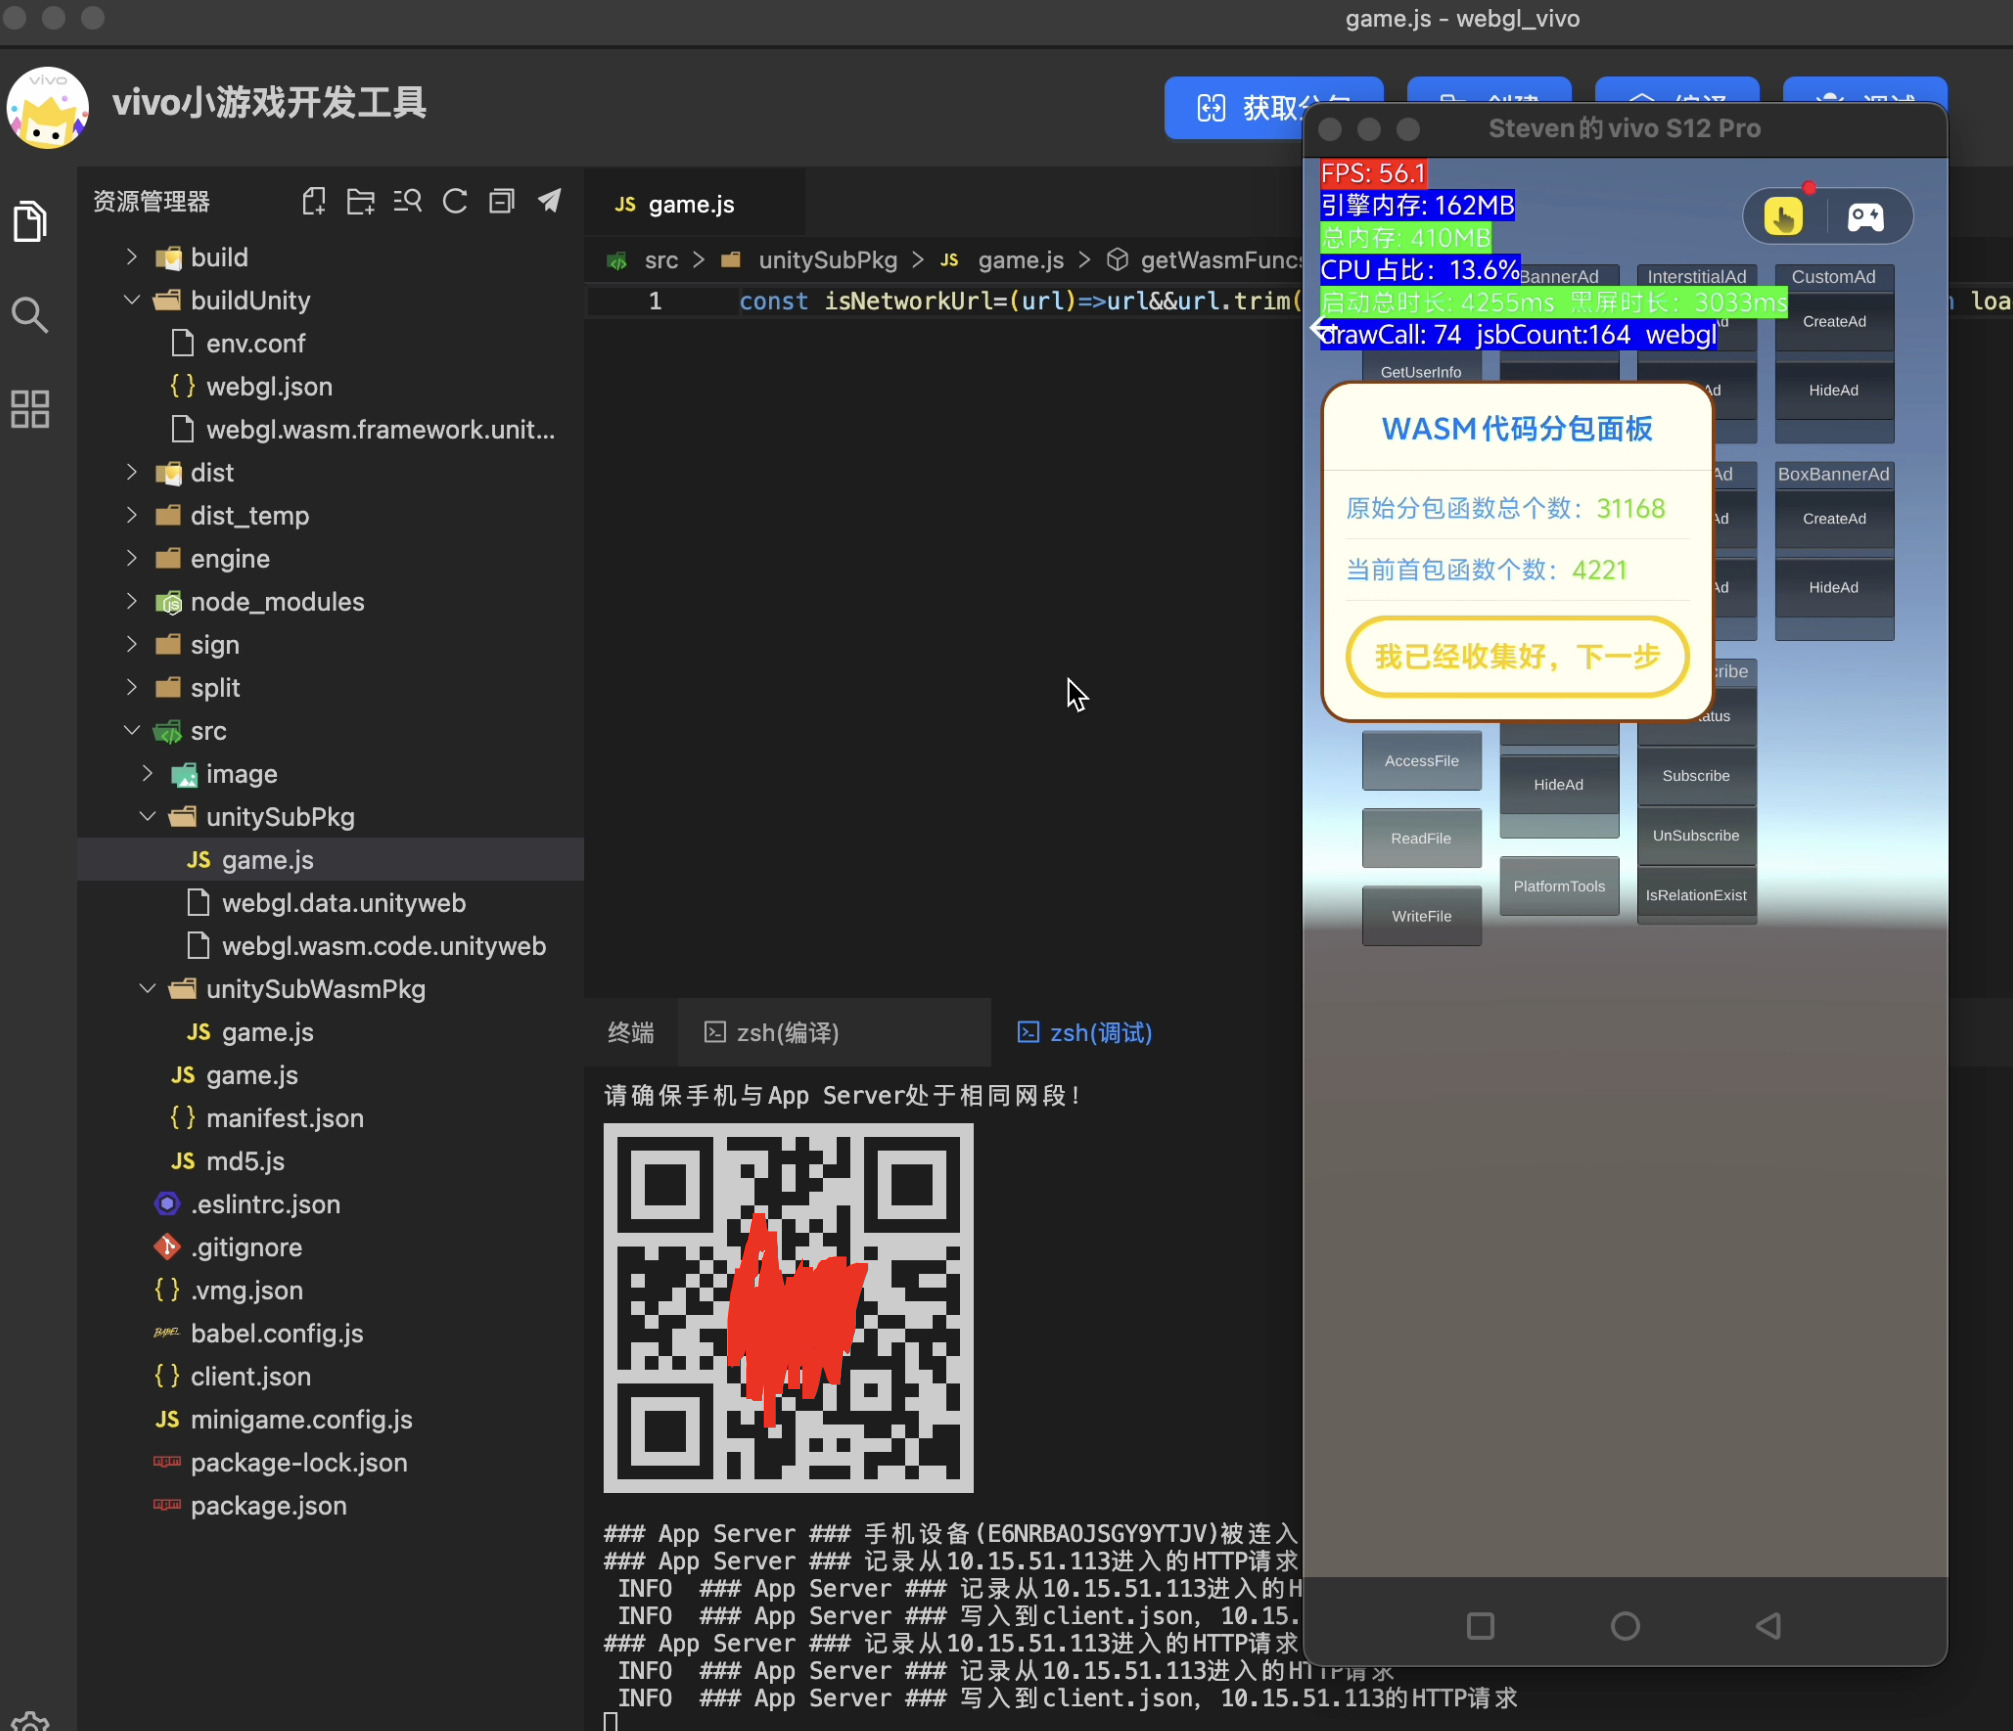Click 我已经收集好，下一步 button
Viewport: 2013px width, 1731px height.
tap(1517, 657)
